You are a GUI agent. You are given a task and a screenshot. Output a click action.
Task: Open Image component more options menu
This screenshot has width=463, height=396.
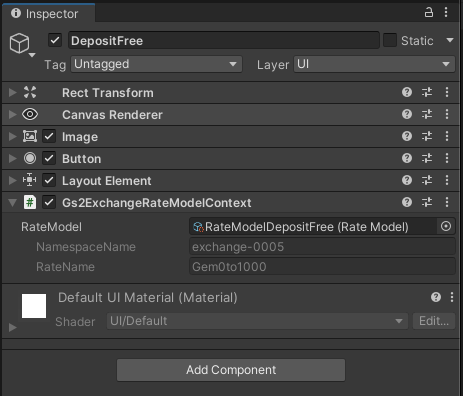pyautogui.click(x=447, y=136)
